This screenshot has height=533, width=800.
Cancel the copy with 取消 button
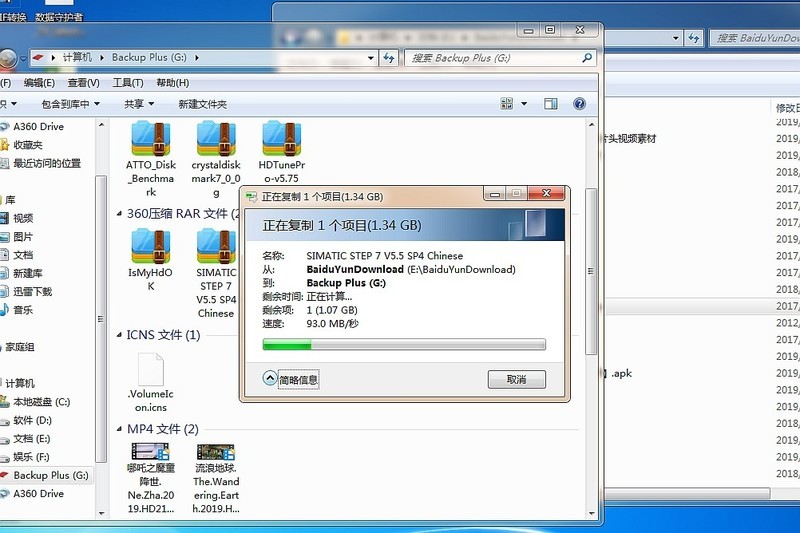tap(516, 380)
